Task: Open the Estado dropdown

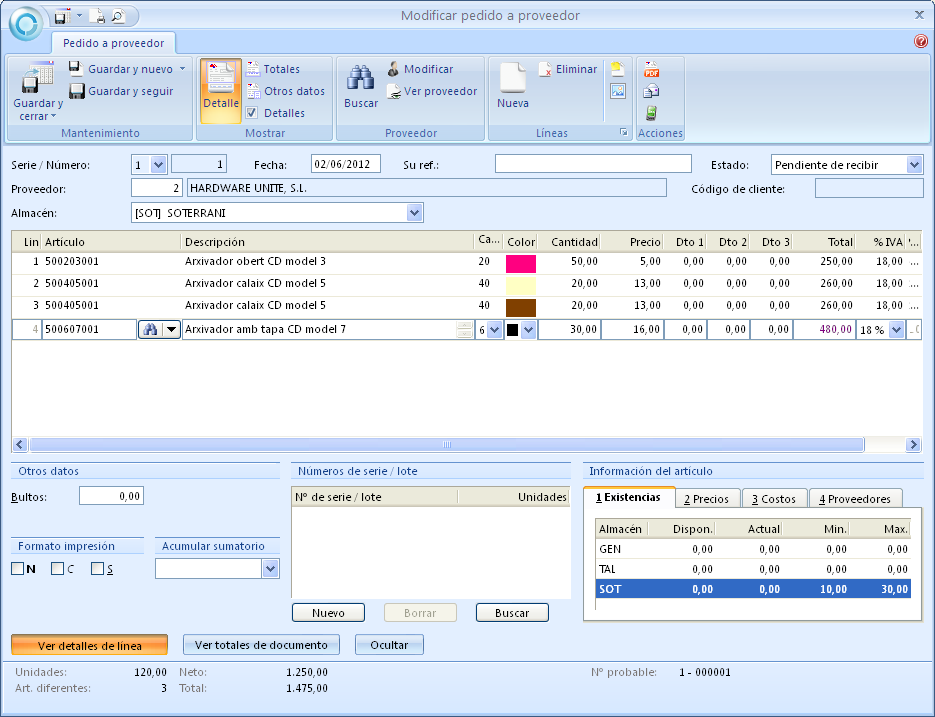Action: [914, 164]
